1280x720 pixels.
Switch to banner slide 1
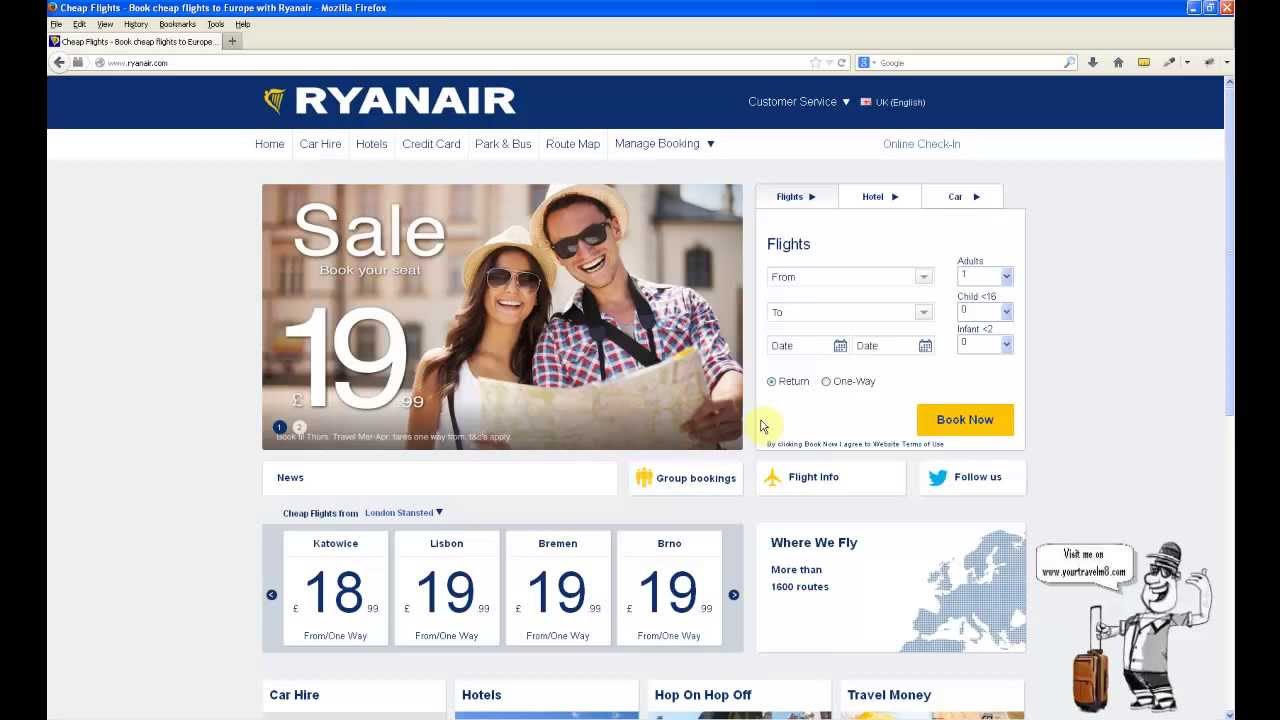pos(279,427)
